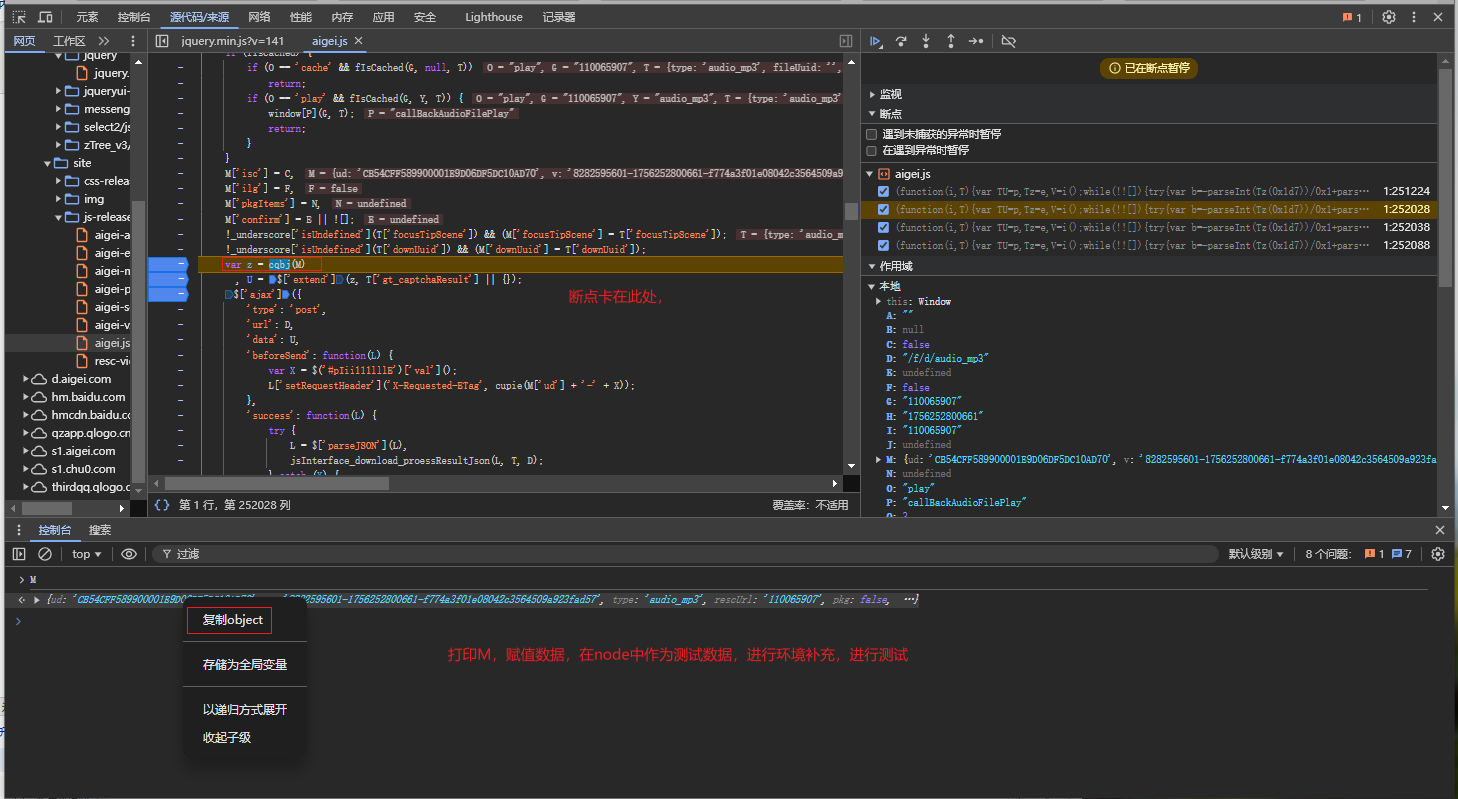The width and height of the screenshot is (1458, 799).
Task: Open the top context selector
Action: pos(87,554)
